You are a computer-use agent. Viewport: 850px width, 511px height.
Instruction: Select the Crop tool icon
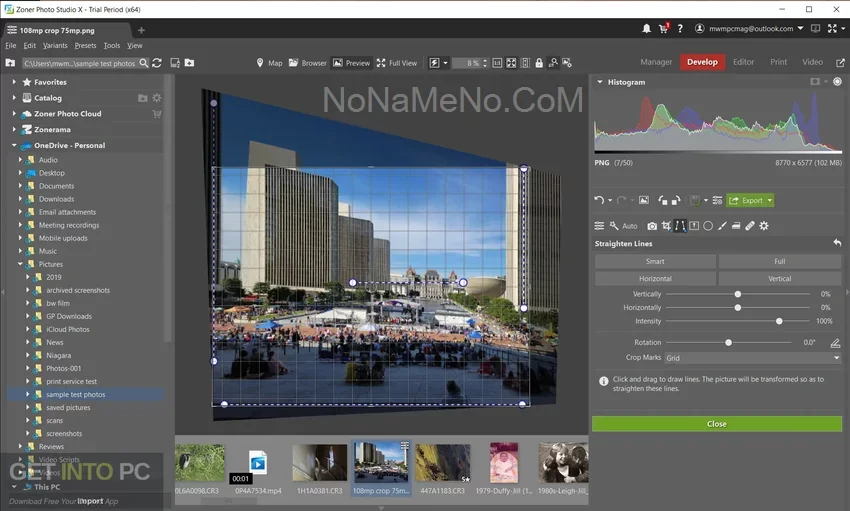coord(666,226)
